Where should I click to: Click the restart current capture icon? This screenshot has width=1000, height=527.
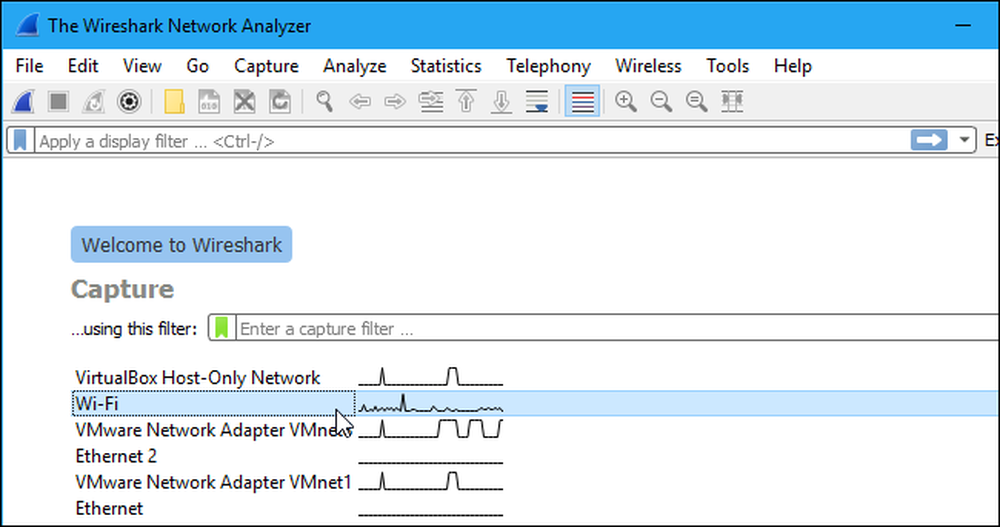click(x=93, y=101)
